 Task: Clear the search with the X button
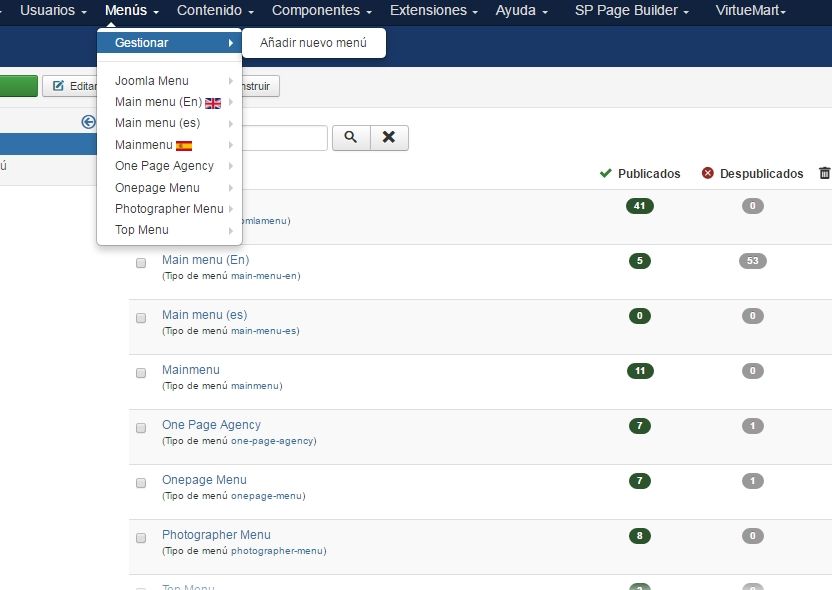(x=389, y=137)
